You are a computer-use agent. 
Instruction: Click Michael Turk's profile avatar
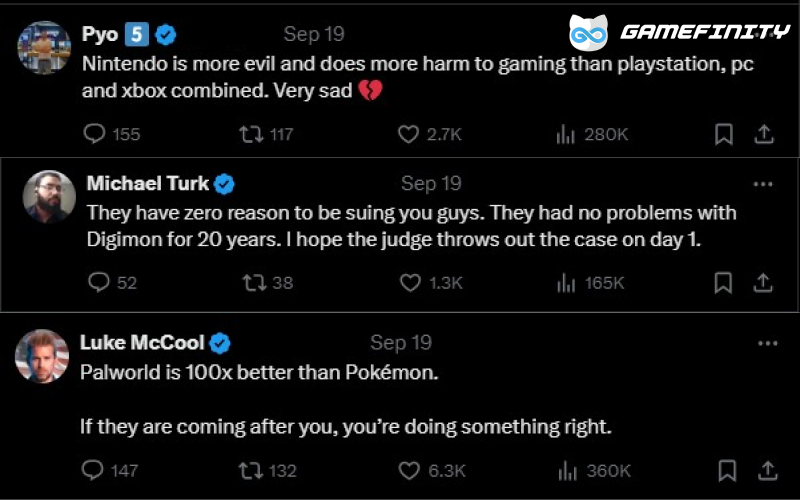49,196
